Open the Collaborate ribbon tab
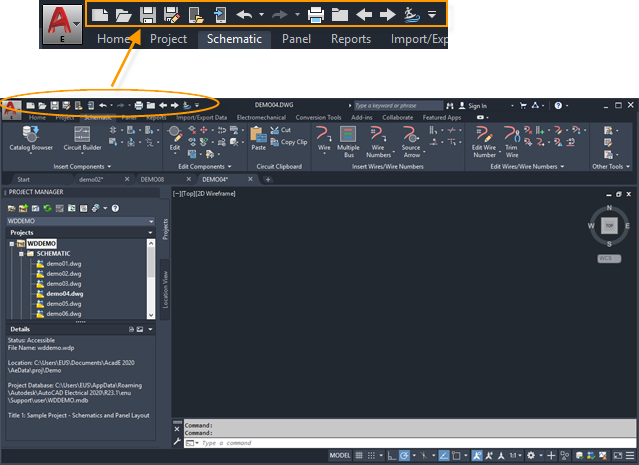This screenshot has height=465, width=639. (397, 117)
